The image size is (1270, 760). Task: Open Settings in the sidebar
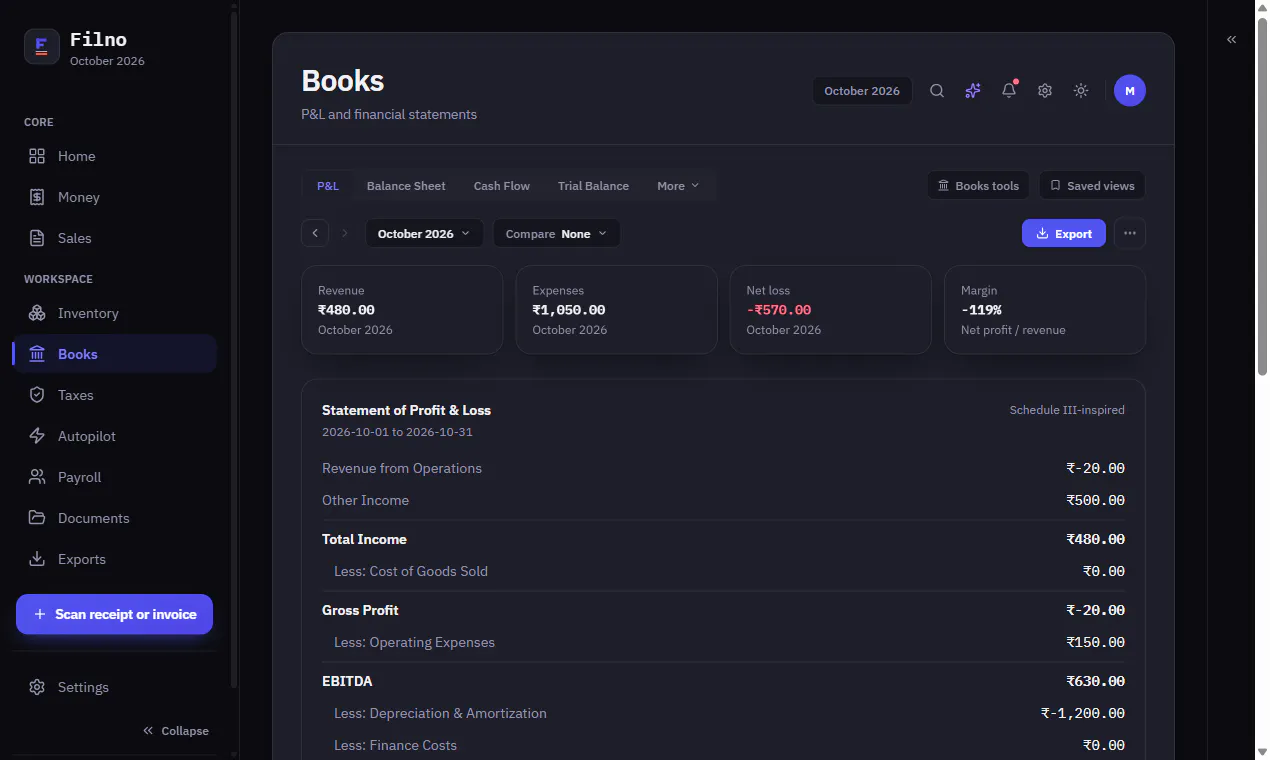tap(114, 687)
